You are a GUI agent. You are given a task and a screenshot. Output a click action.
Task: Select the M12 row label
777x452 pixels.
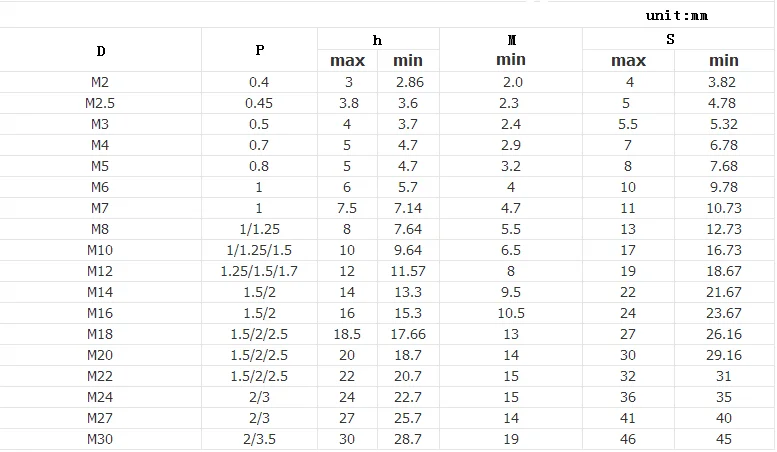tap(100, 271)
